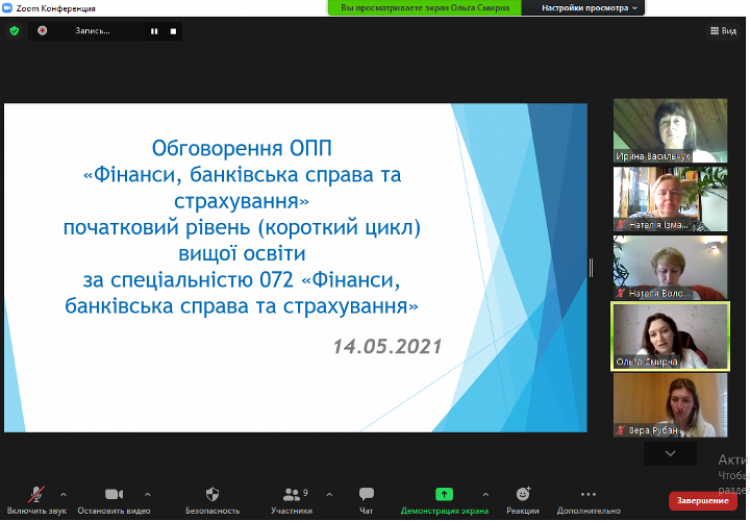Image resolution: width=750 pixels, height=521 pixels.
Task: Expand the participants options arrow
Action: tap(329, 494)
